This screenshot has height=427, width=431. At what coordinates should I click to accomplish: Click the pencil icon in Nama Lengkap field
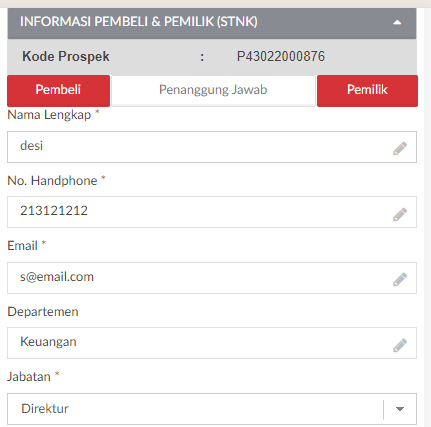pyautogui.click(x=400, y=148)
